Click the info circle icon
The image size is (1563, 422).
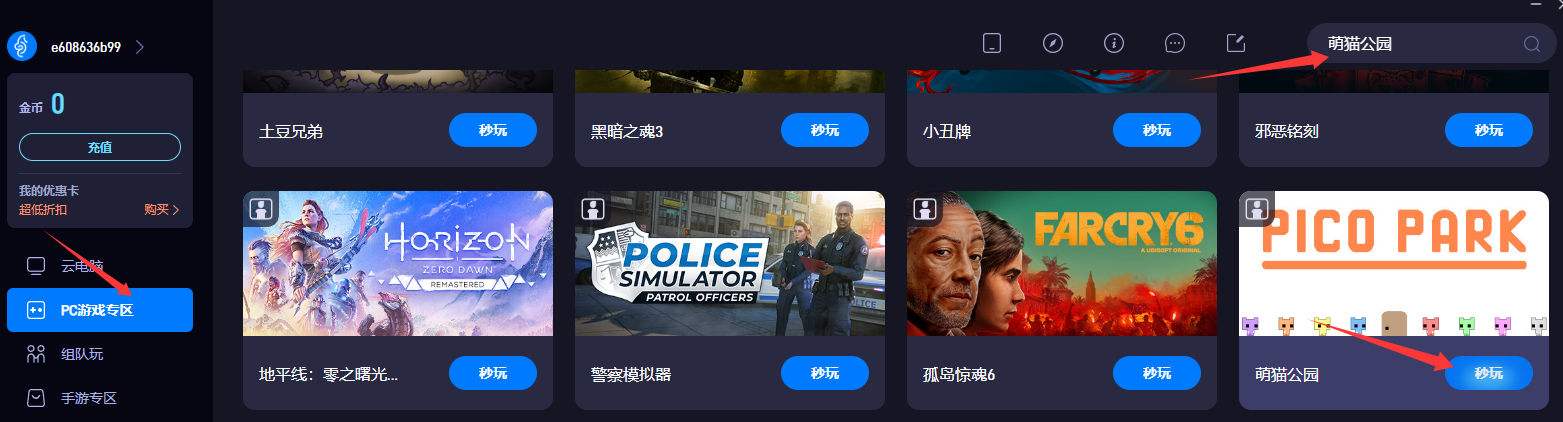point(1114,43)
